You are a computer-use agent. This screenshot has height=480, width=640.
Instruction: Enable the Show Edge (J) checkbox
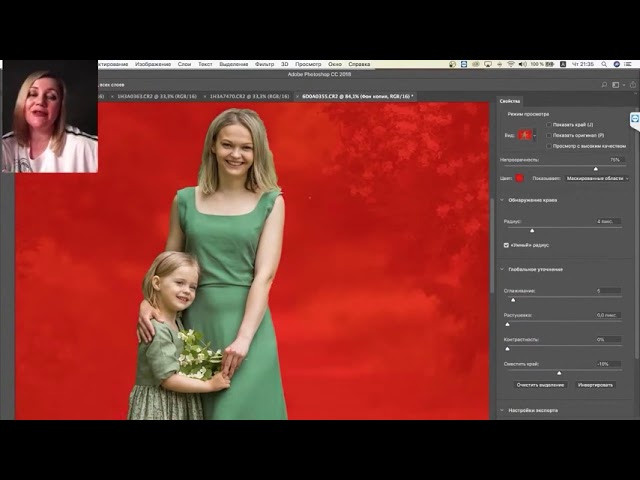pyautogui.click(x=549, y=125)
